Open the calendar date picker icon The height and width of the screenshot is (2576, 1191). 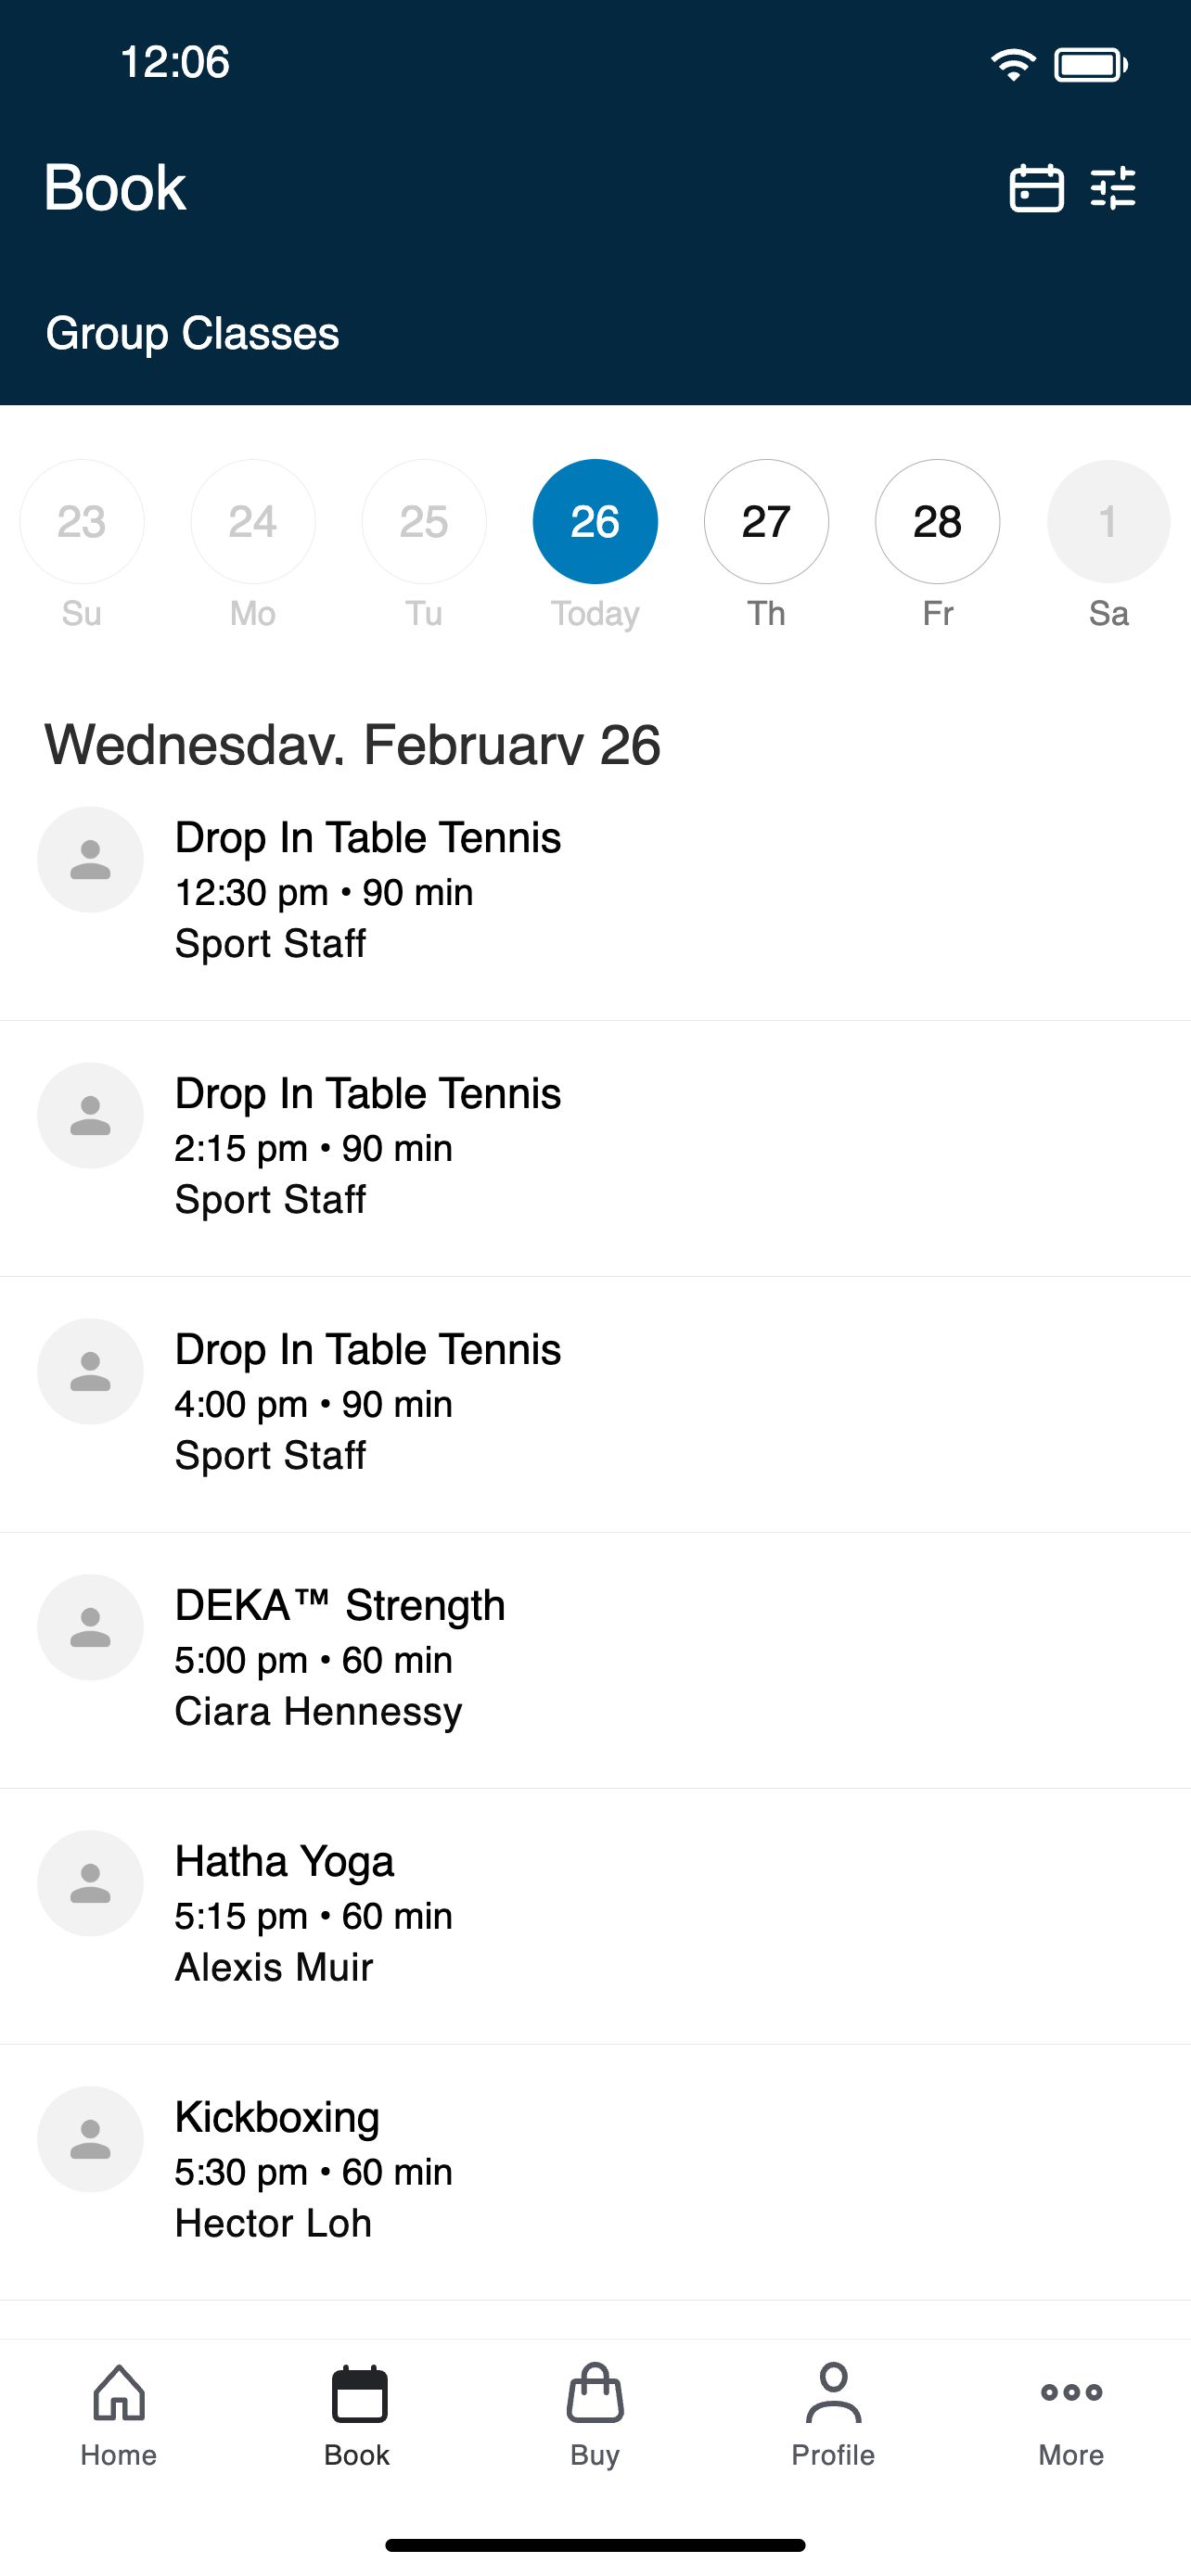(x=1036, y=188)
